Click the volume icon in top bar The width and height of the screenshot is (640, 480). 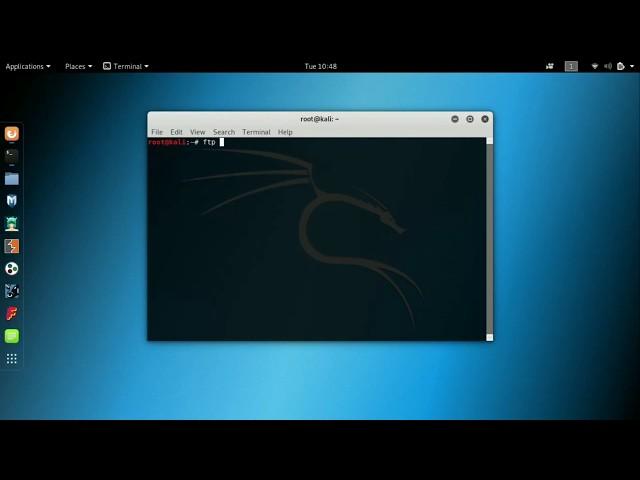click(x=608, y=66)
